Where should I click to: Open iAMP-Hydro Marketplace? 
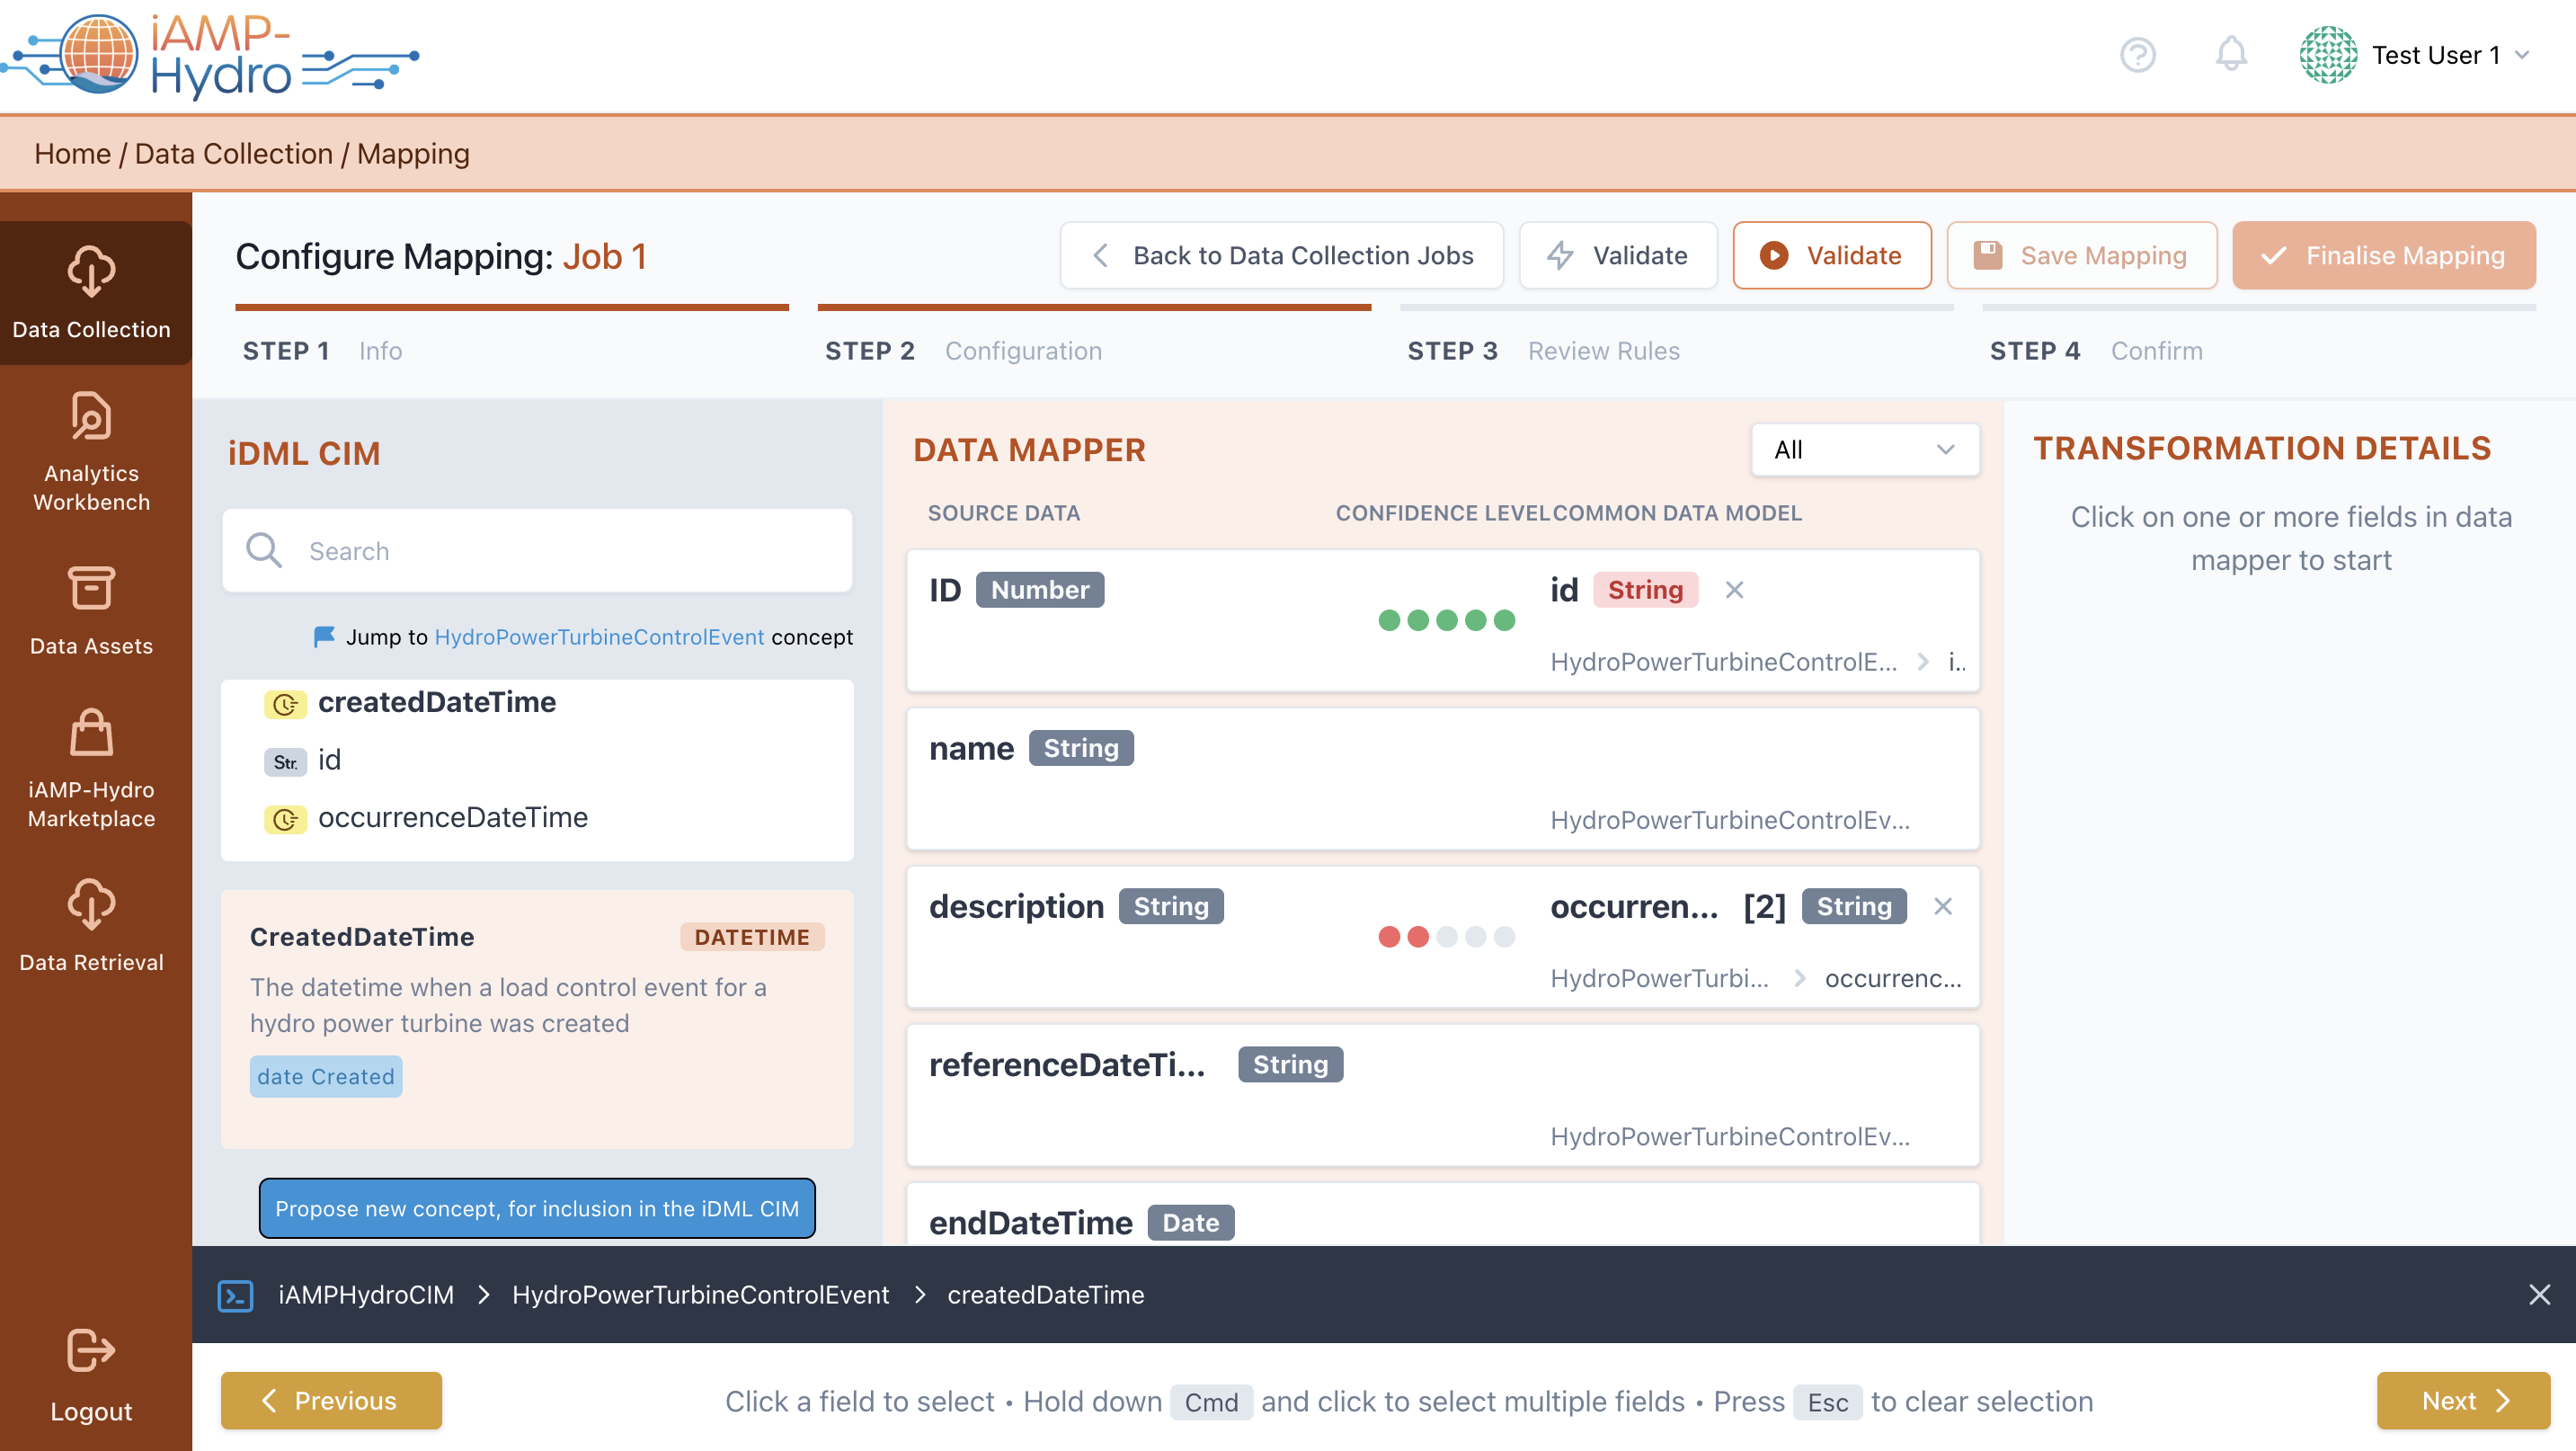click(x=91, y=768)
